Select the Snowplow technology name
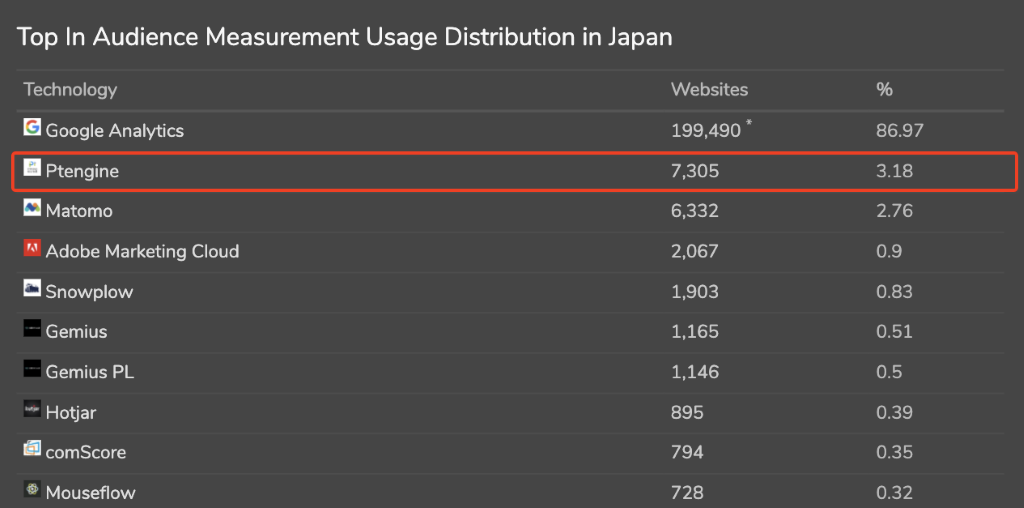1024x508 pixels. coord(89,292)
